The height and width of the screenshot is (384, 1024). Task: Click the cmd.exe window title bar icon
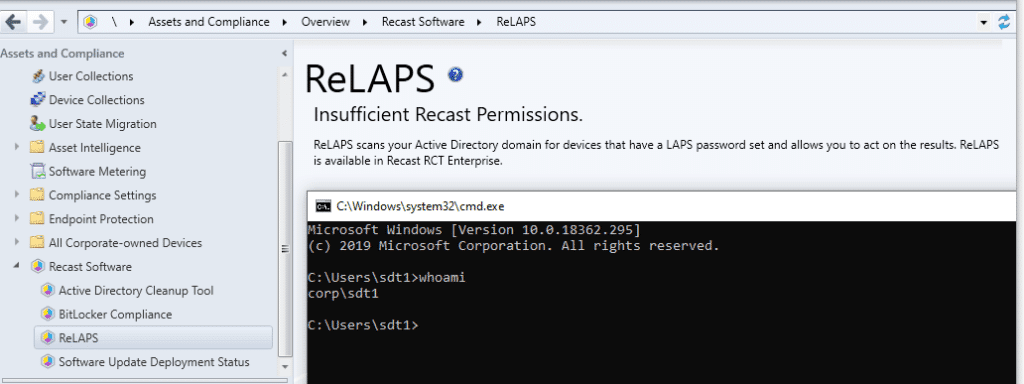(322, 206)
